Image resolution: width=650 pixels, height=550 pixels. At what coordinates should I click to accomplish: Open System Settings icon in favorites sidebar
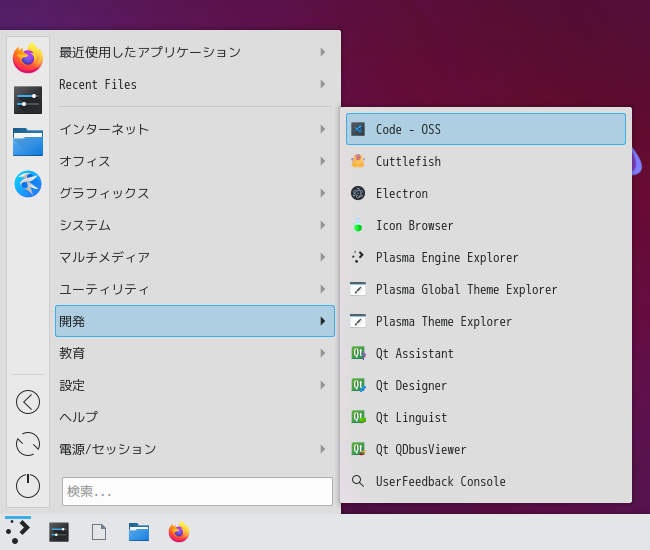click(28, 100)
